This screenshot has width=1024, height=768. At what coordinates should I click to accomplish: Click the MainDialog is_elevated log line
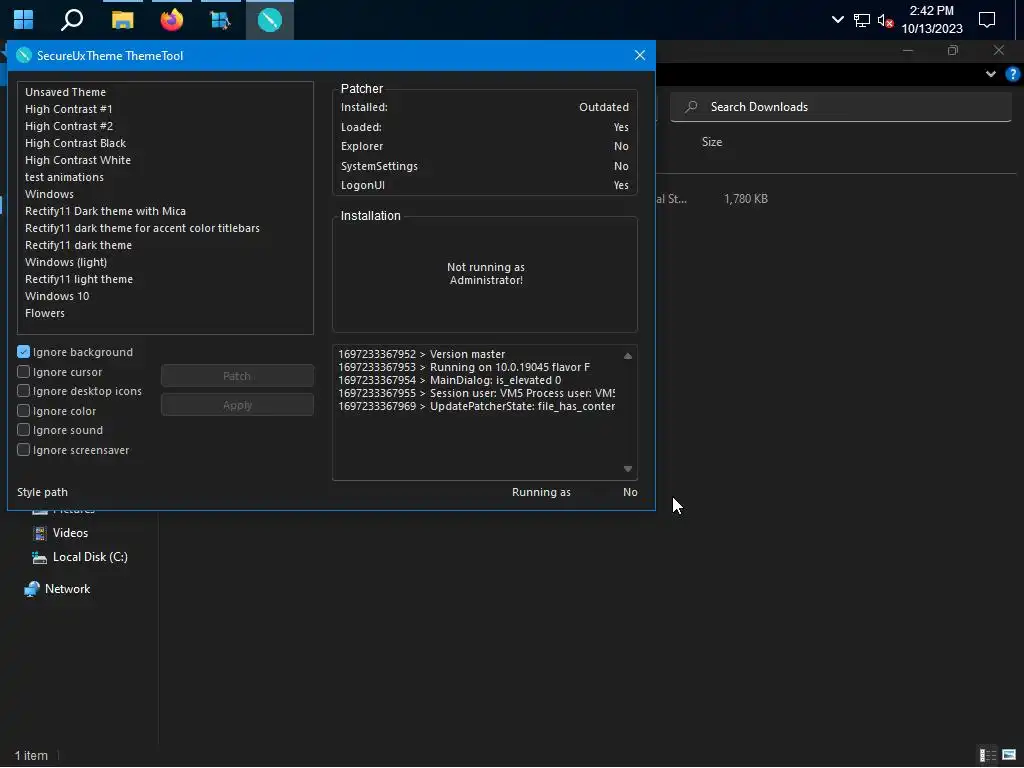click(x=449, y=380)
